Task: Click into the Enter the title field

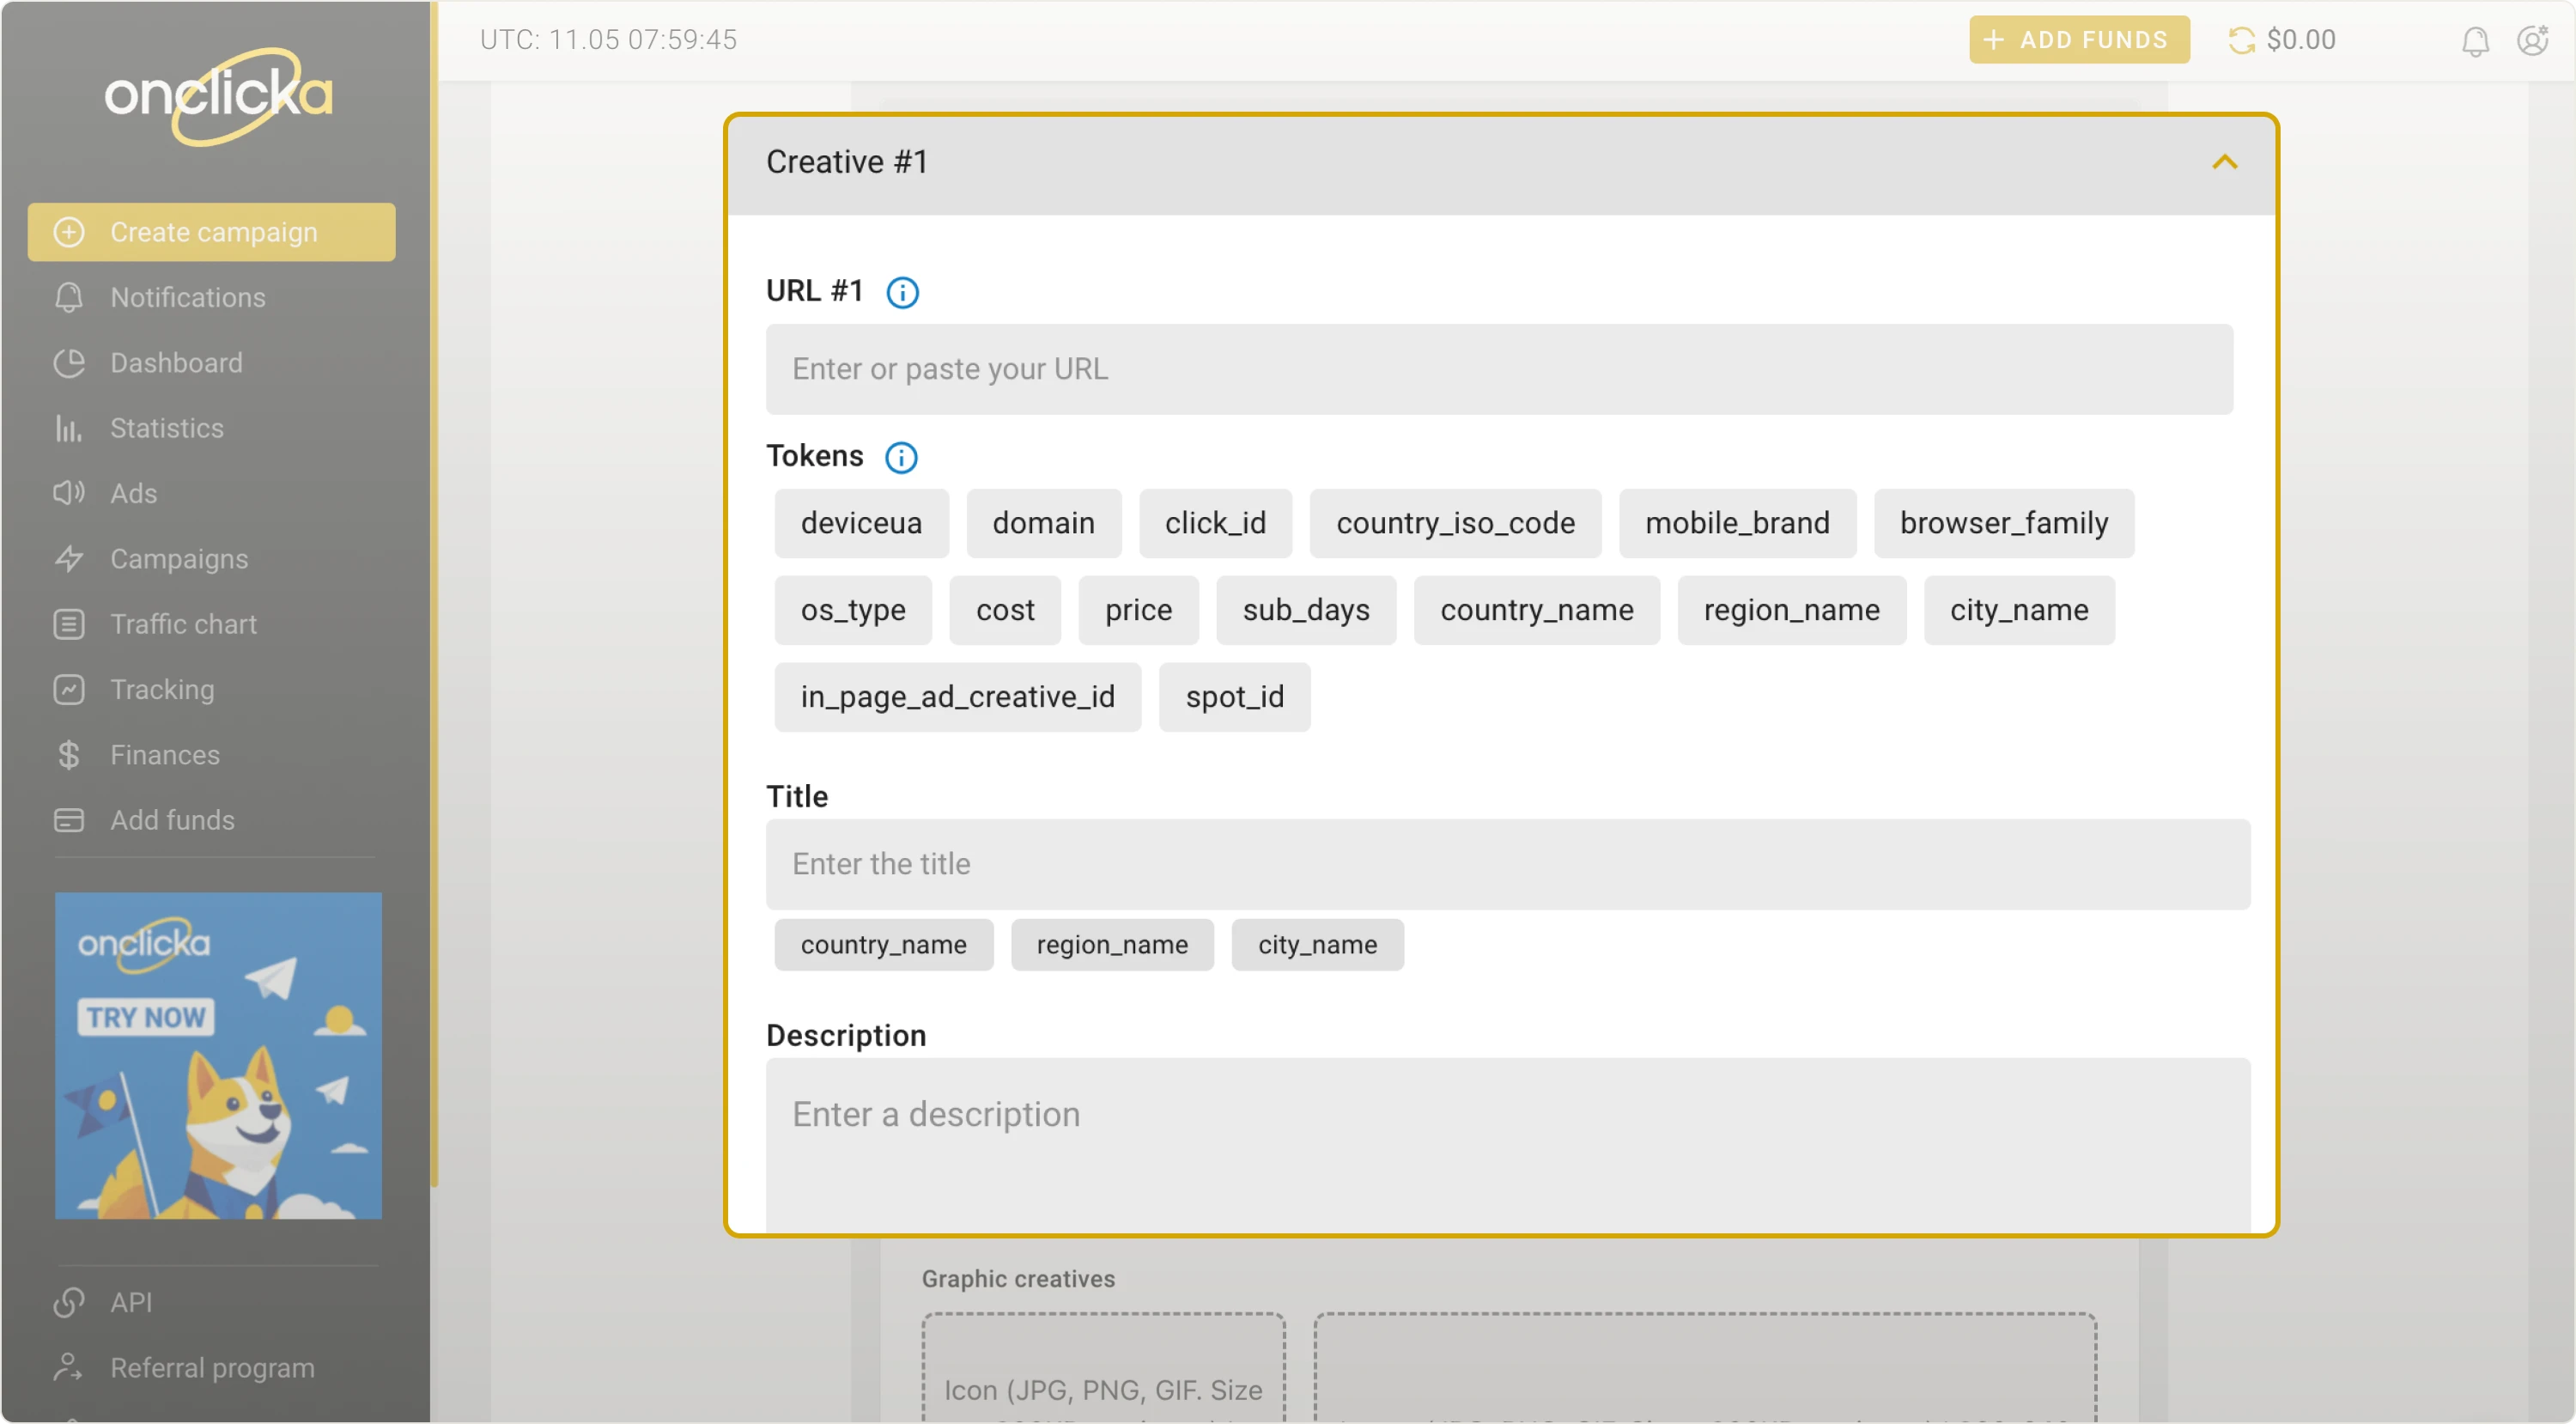Action: [x=1507, y=864]
